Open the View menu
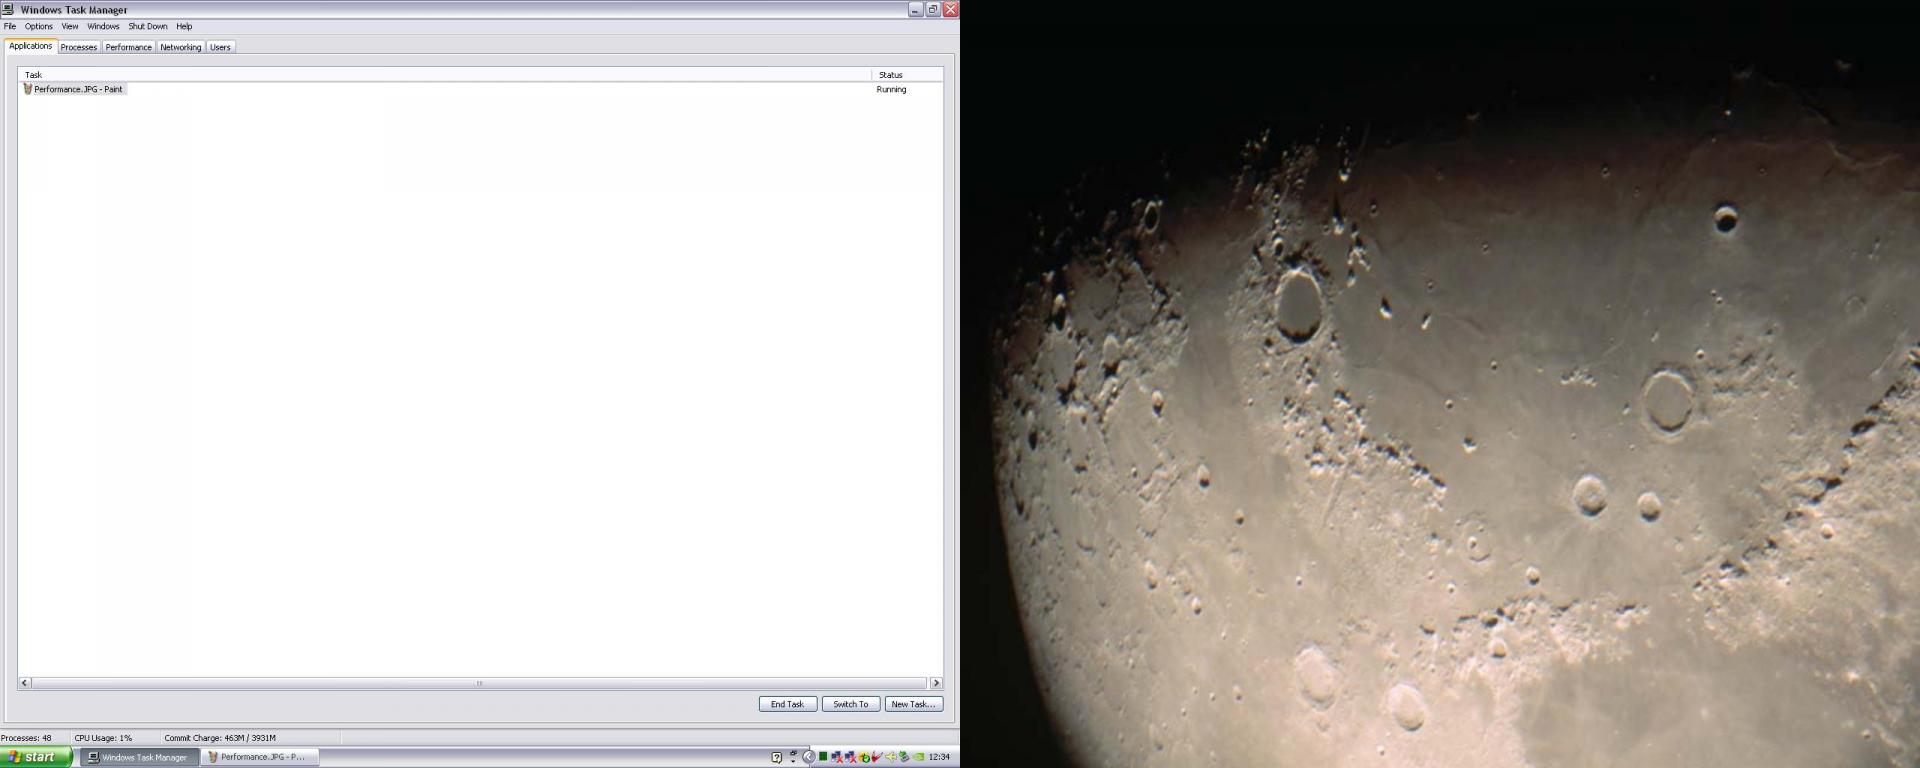Screen dimensions: 1920x768 coord(70,27)
